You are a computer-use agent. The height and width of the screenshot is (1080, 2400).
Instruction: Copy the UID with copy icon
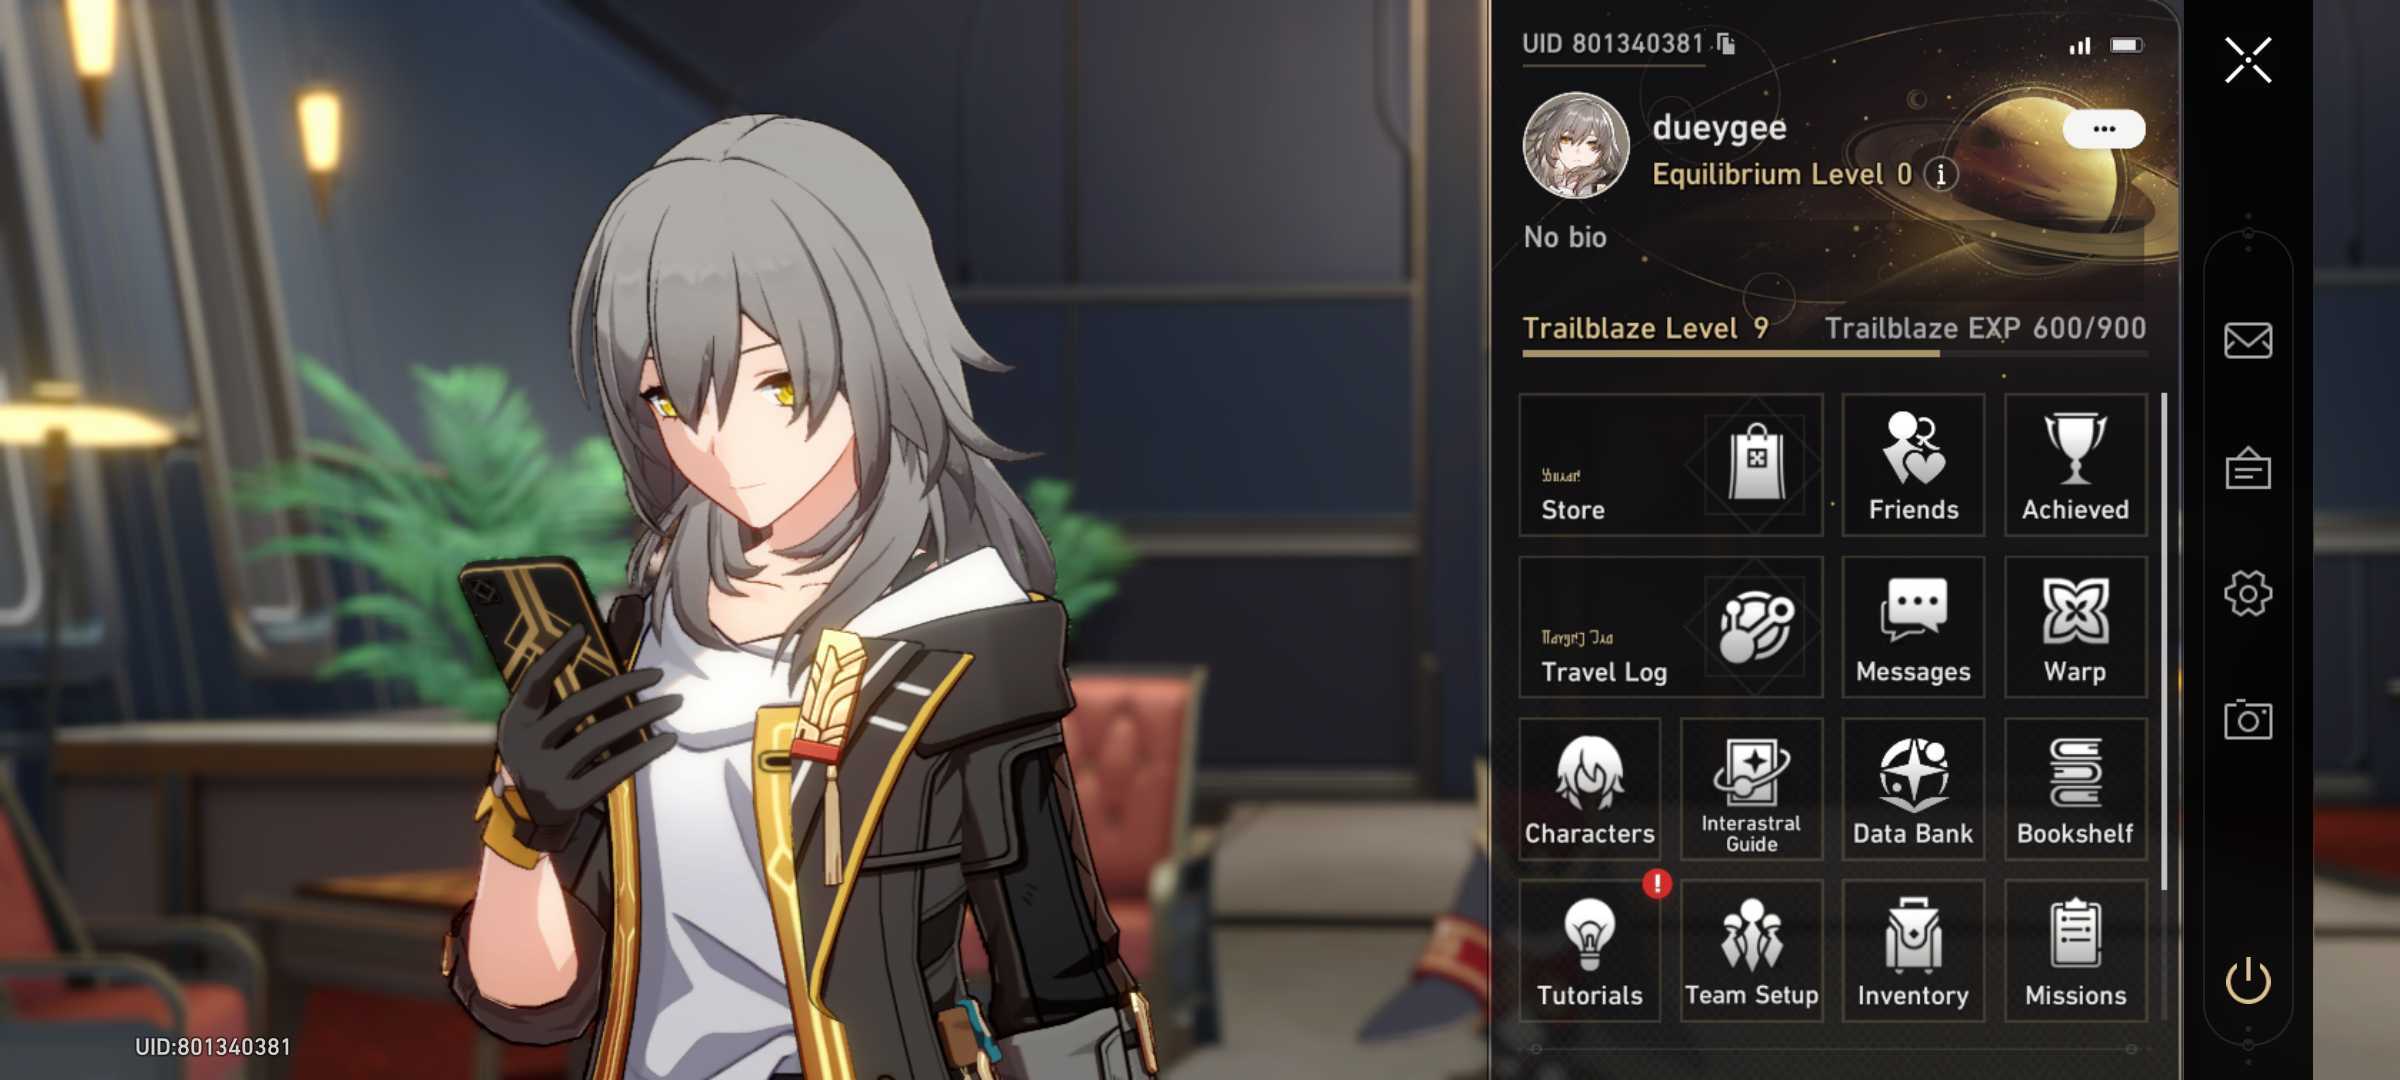[x=1726, y=44]
